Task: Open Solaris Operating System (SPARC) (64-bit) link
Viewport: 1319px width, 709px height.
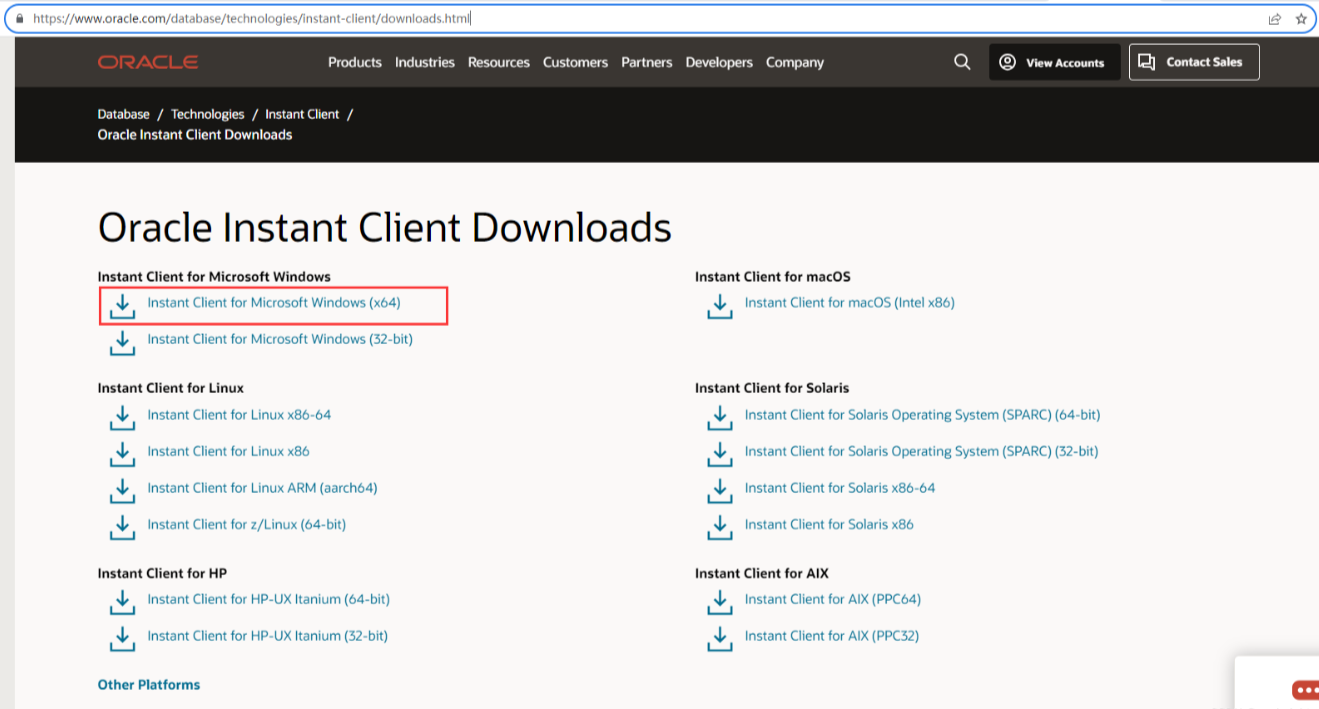Action: pos(922,414)
